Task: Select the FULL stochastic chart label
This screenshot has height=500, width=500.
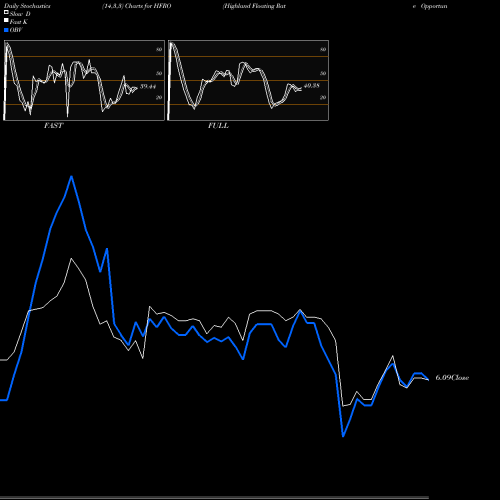Action: tap(218, 126)
